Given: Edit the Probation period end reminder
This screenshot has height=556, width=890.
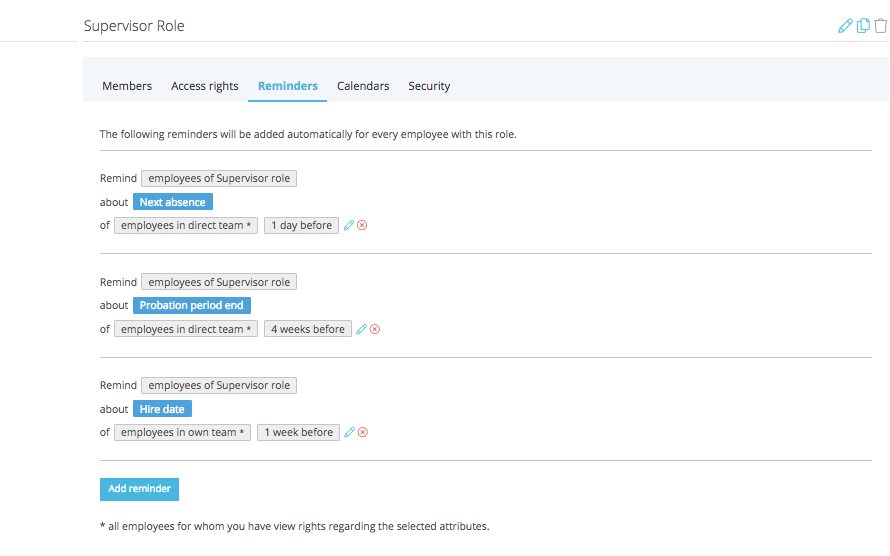Looking at the screenshot, I should (x=362, y=329).
